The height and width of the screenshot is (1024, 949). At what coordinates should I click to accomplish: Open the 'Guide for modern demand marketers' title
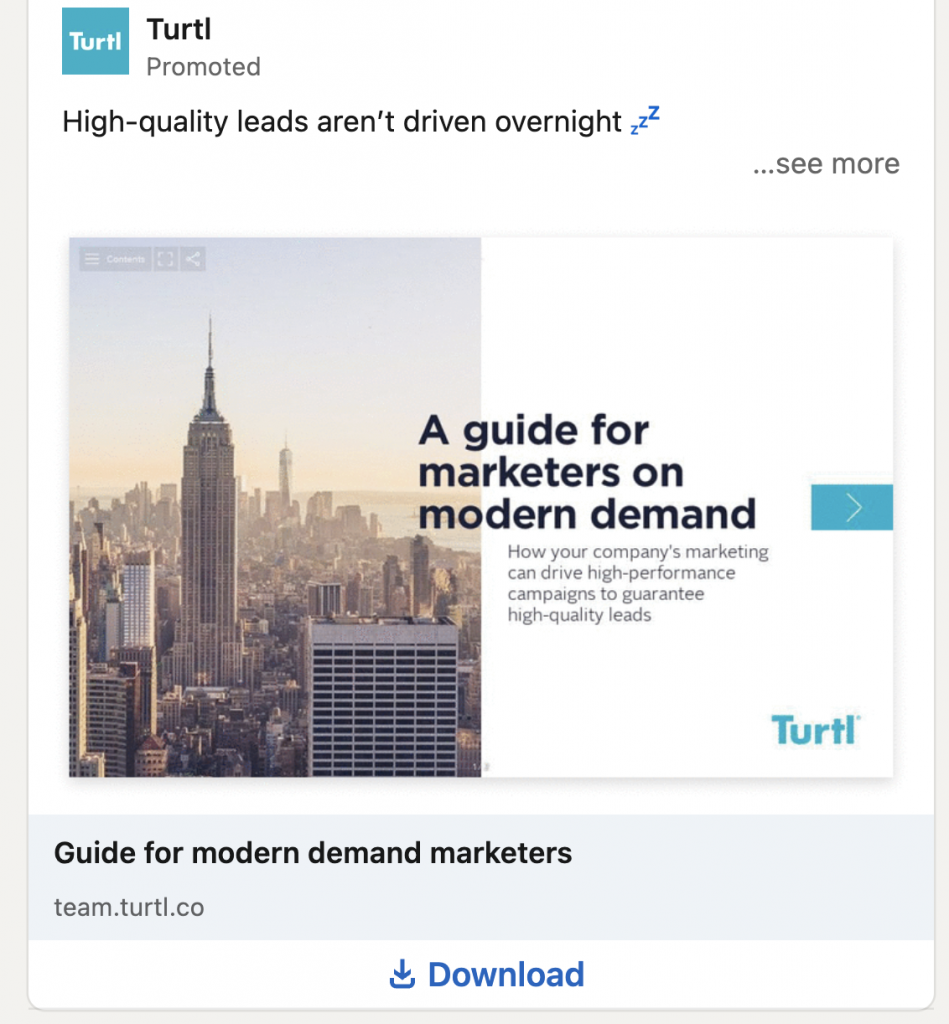(x=313, y=853)
